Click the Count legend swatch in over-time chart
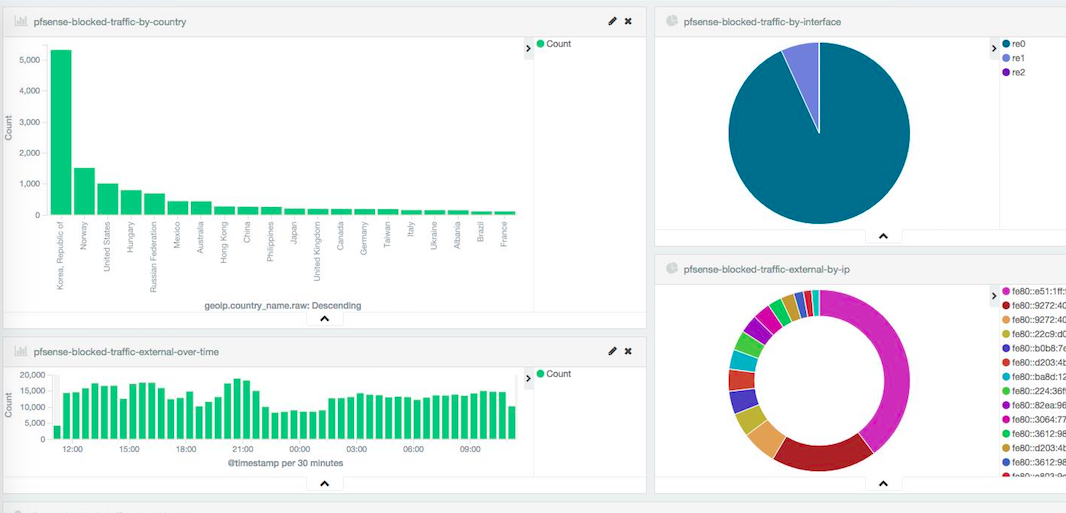 click(x=540, y=373)
